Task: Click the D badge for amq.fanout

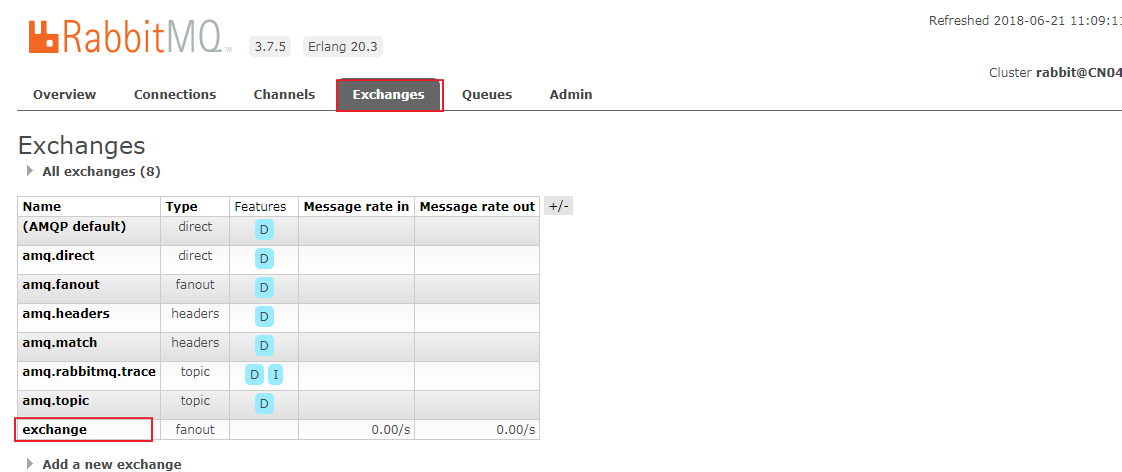Action: pyautogui.click(x=264, y=288)
